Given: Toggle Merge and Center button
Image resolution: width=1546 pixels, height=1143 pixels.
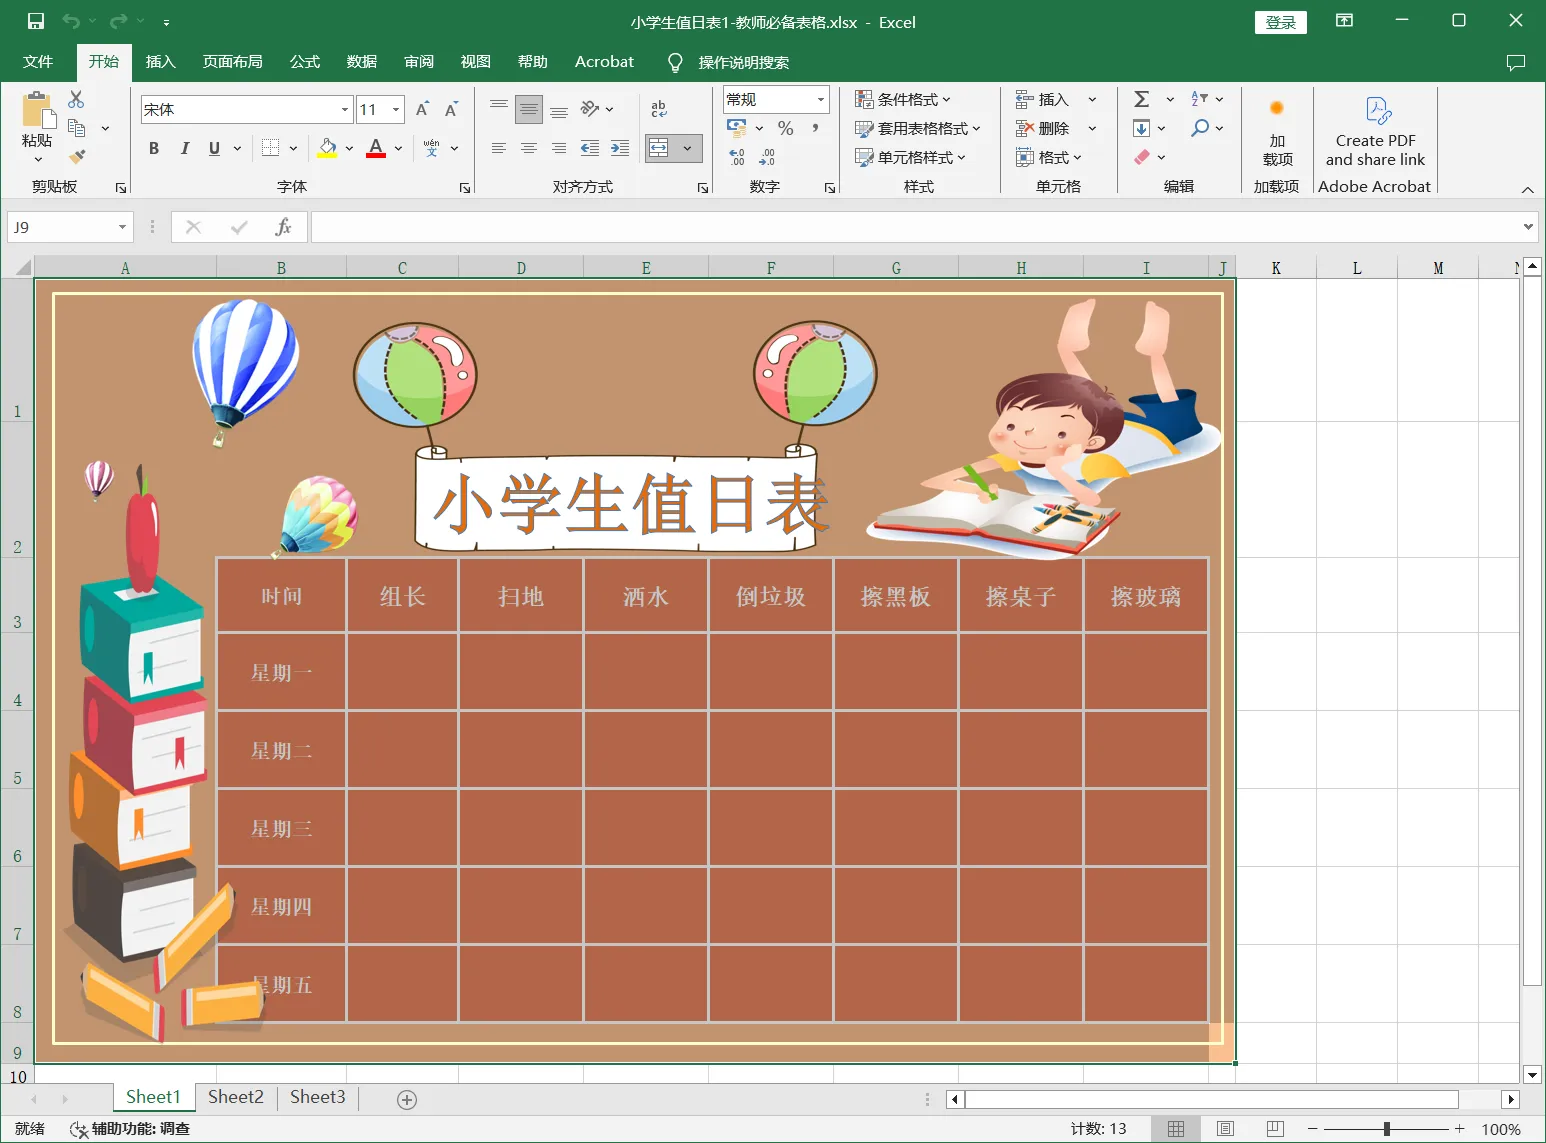Looking at the screenshot, I should pyautogui.click(x=659, y=148).
